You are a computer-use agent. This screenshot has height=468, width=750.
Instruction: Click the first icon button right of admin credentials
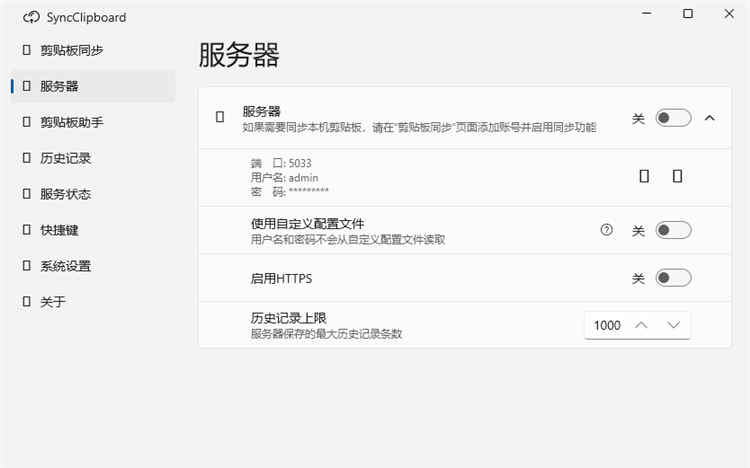click(644, 177)
